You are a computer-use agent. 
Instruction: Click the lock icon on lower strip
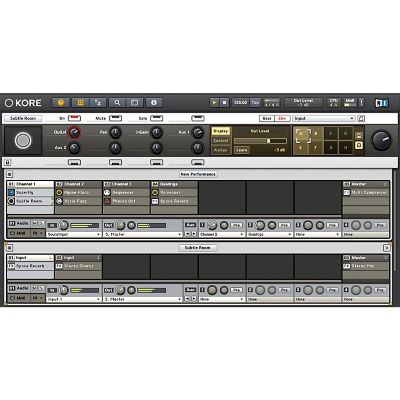coord(7,162)
